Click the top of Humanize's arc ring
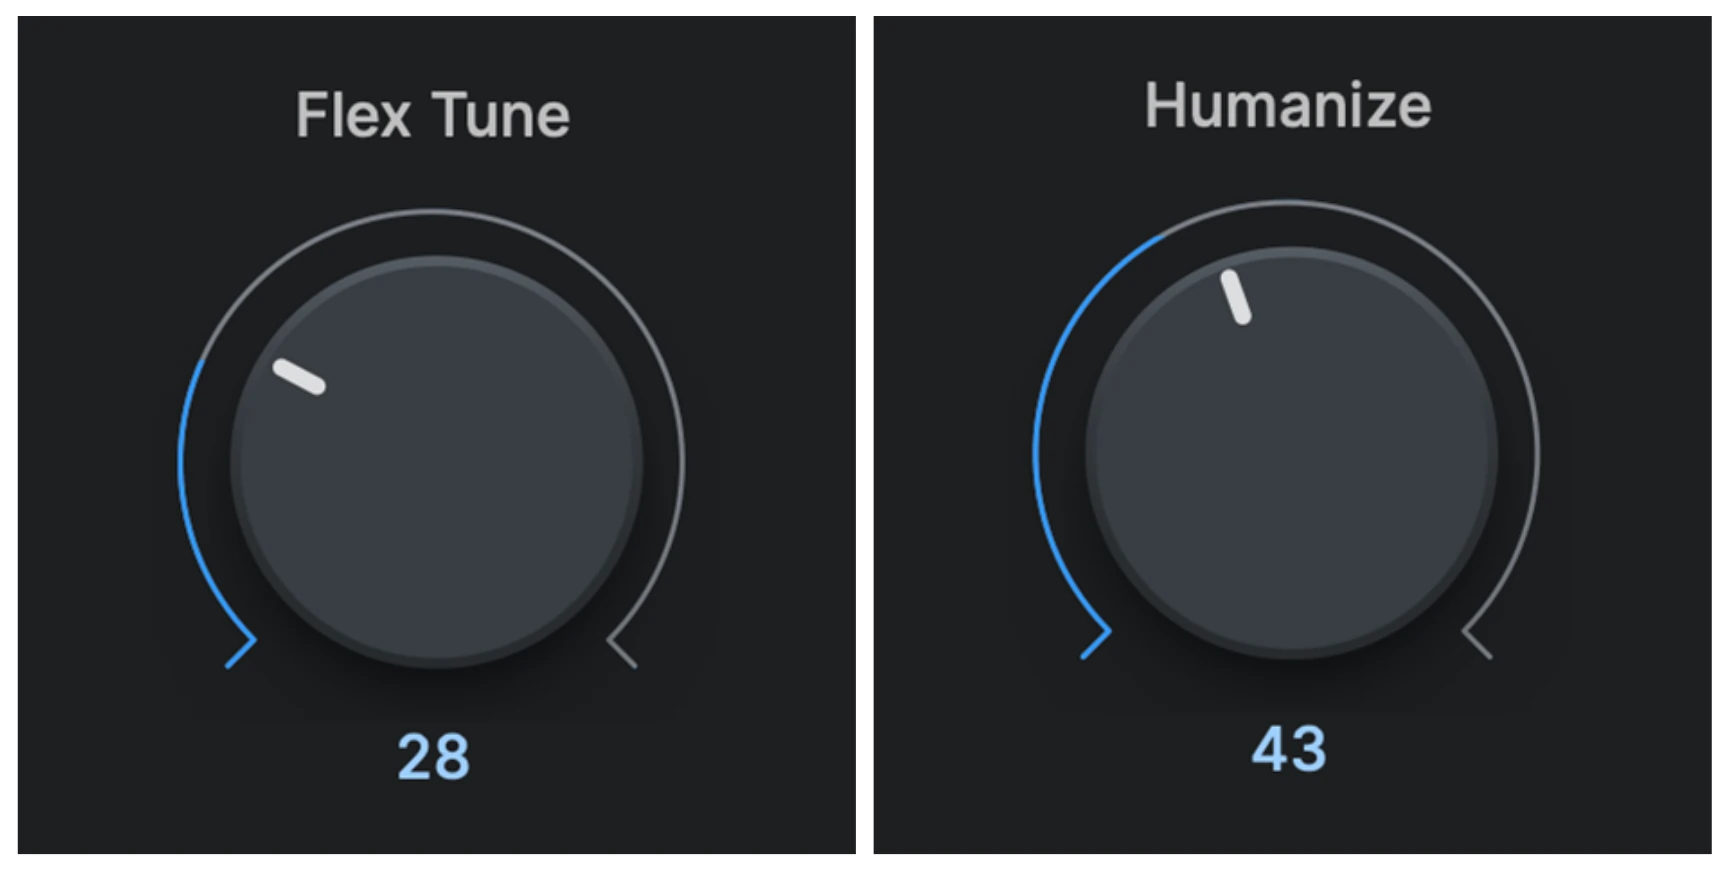This screenshot has height=872, width=1726. [1288, 201]
